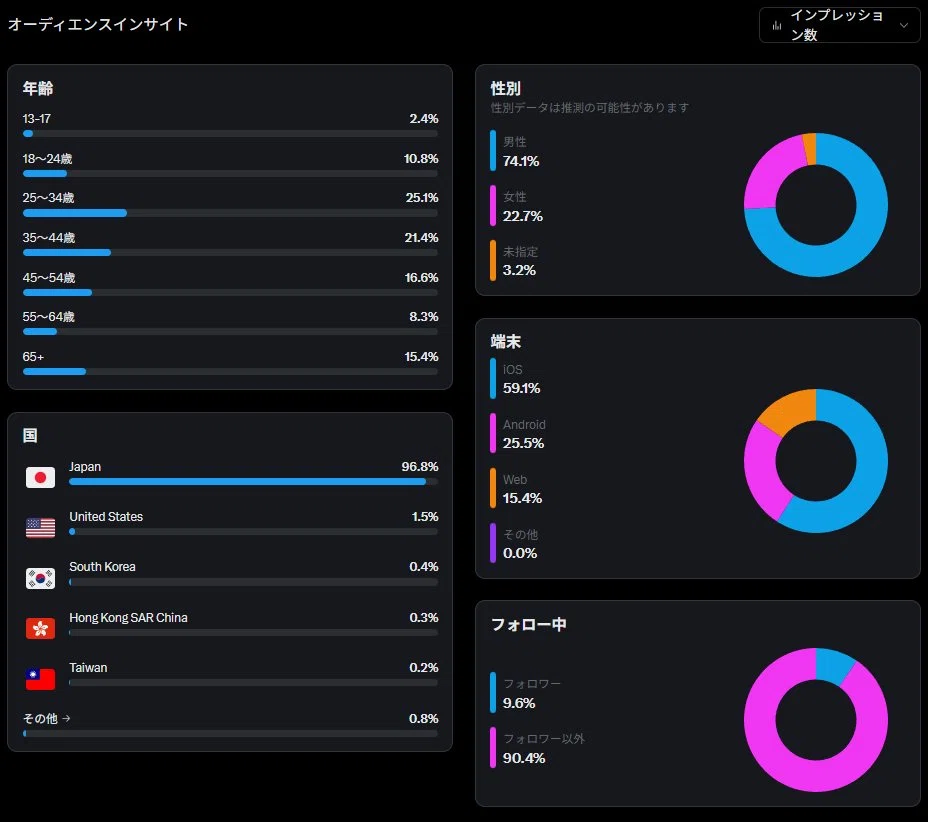Open the インプレッション数 metric dropdown
This screenshot has width=928, height=822.
(x=839, y=25)
